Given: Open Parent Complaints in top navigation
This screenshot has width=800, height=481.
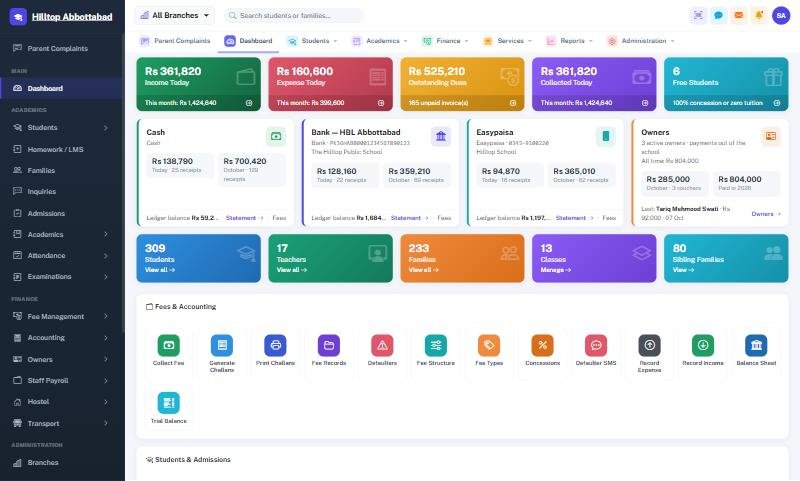Looking at the screenshot, I should click(x=175, y=41).
